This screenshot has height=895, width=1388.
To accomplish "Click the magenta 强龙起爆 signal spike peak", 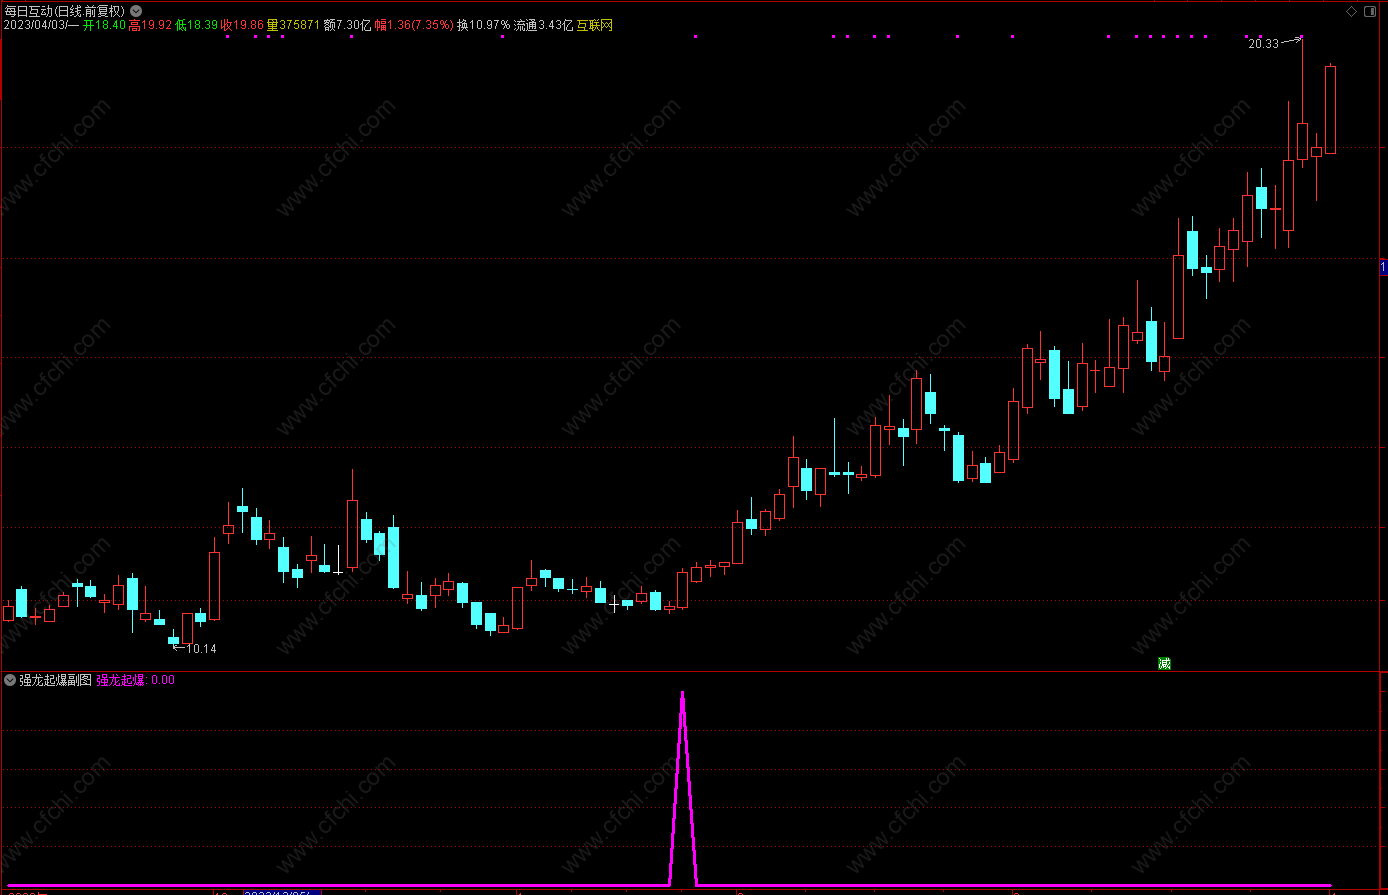I will click(682, 694).
